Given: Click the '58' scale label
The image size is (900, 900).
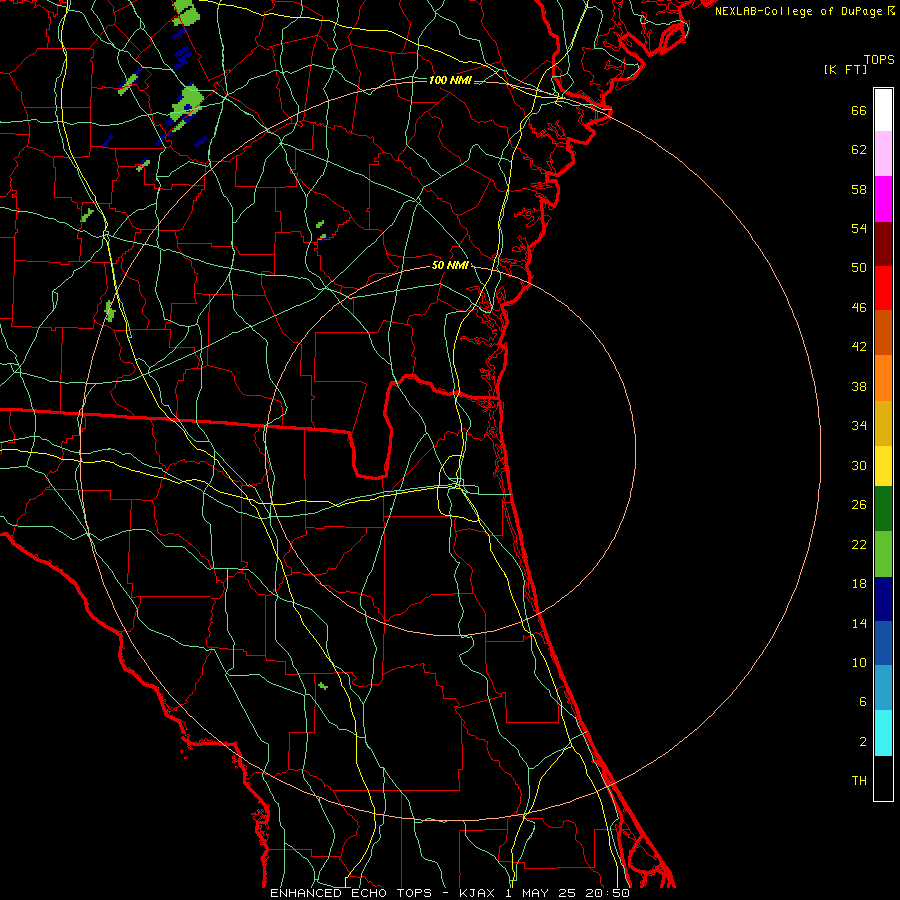Looking at the screenshot, I should [x=859, y=189].
